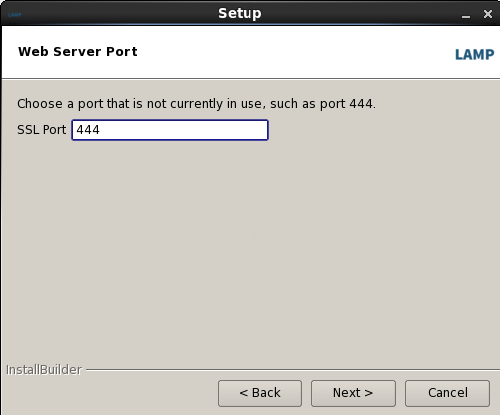Go to the next installer step
This screenshot has height=415, width=500.
pyautogui.click(x=353, y=393)
